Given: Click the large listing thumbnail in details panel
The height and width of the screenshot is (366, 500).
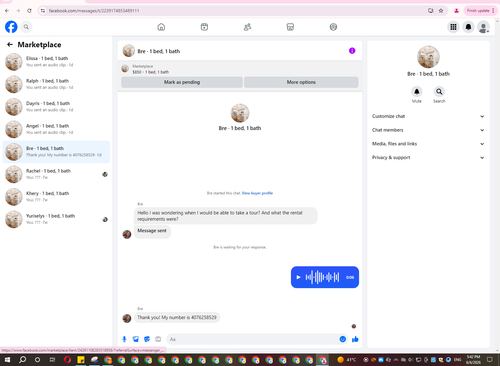Looking at the screenshot, I should pos(428,57).
